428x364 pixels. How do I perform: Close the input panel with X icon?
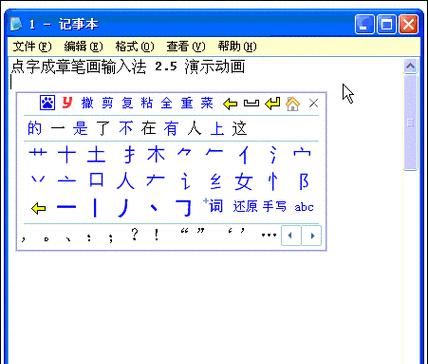coord(314,104)
